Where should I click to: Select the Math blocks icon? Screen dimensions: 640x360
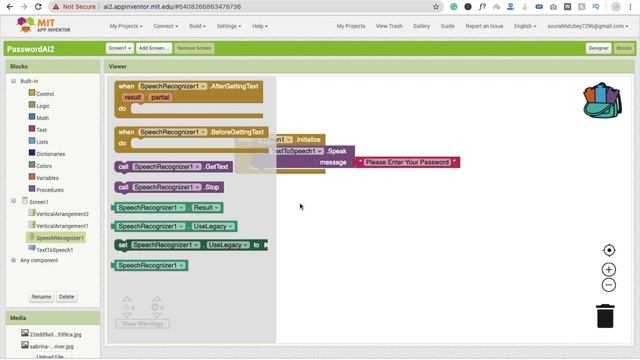pyautogui.click(x=32, y=117)
